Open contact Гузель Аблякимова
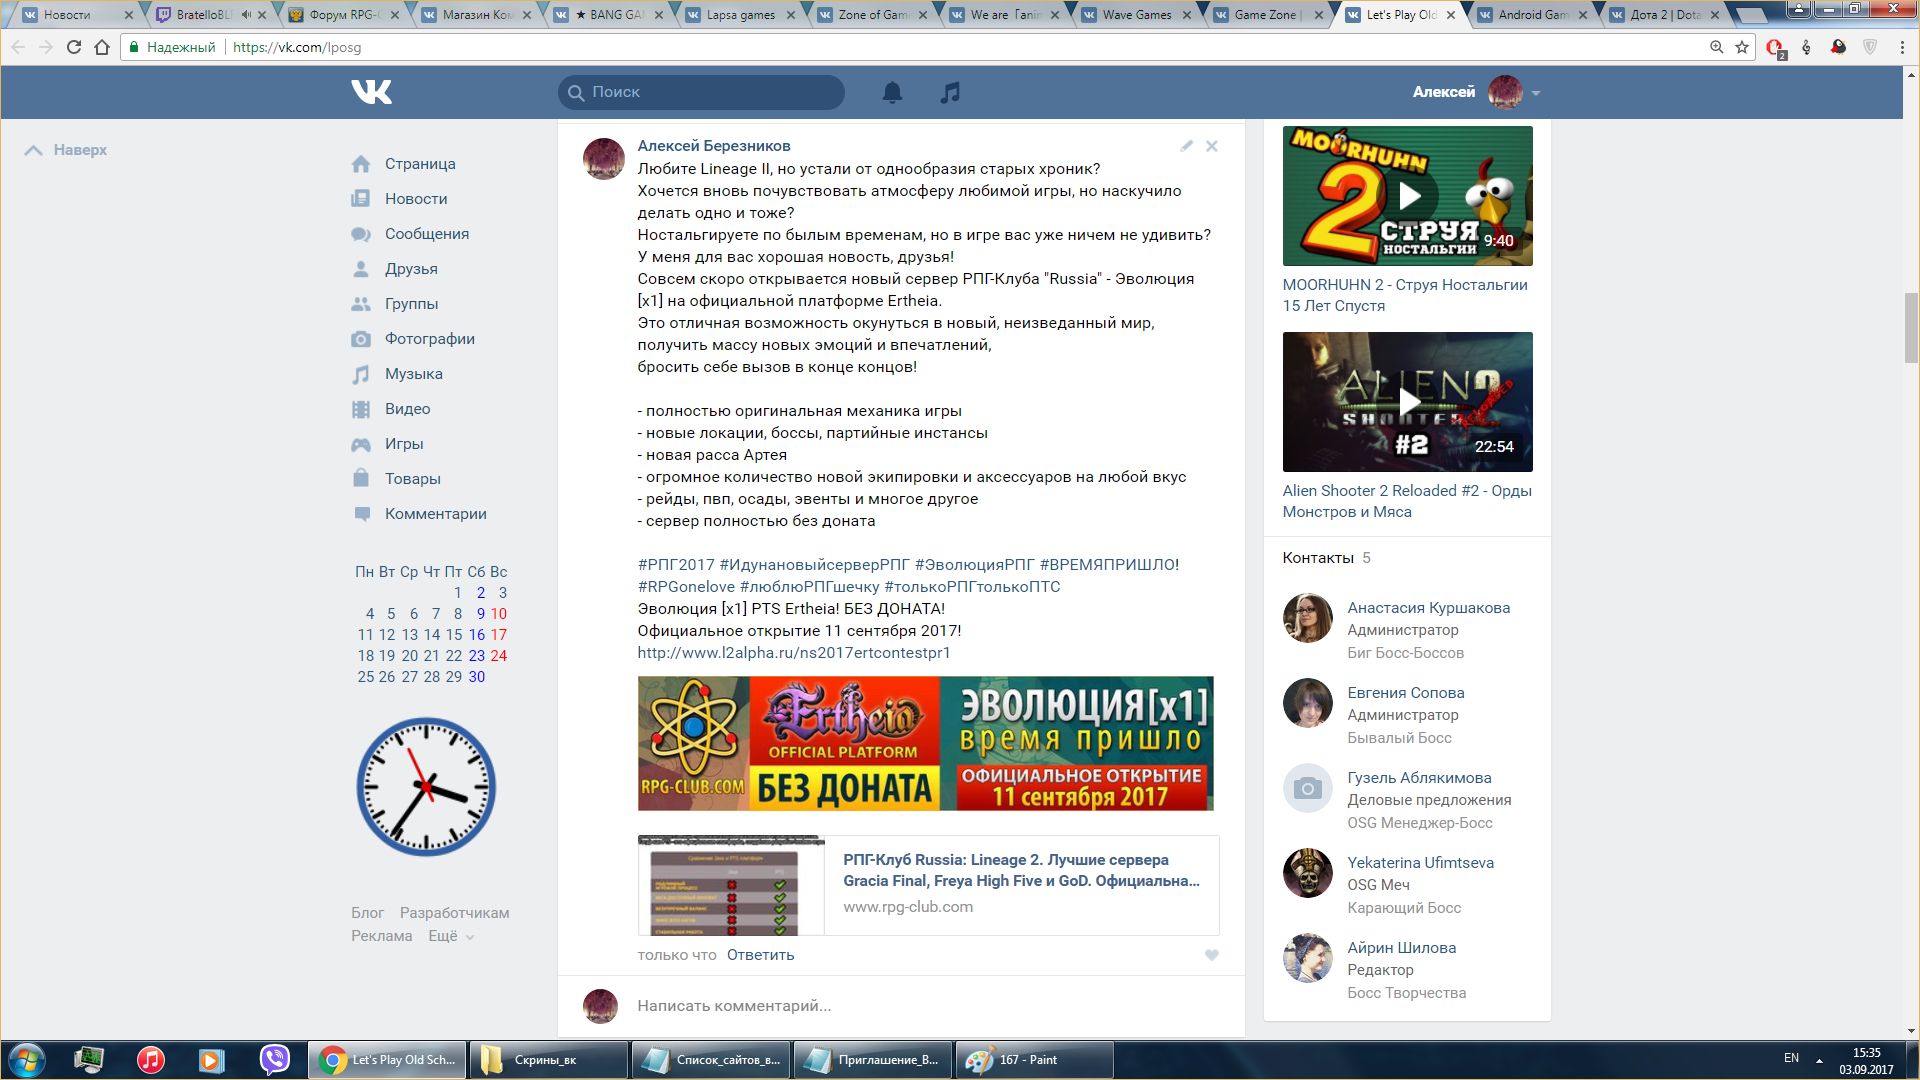Screen dimensions: 1920x1080 coord(1419,778)
